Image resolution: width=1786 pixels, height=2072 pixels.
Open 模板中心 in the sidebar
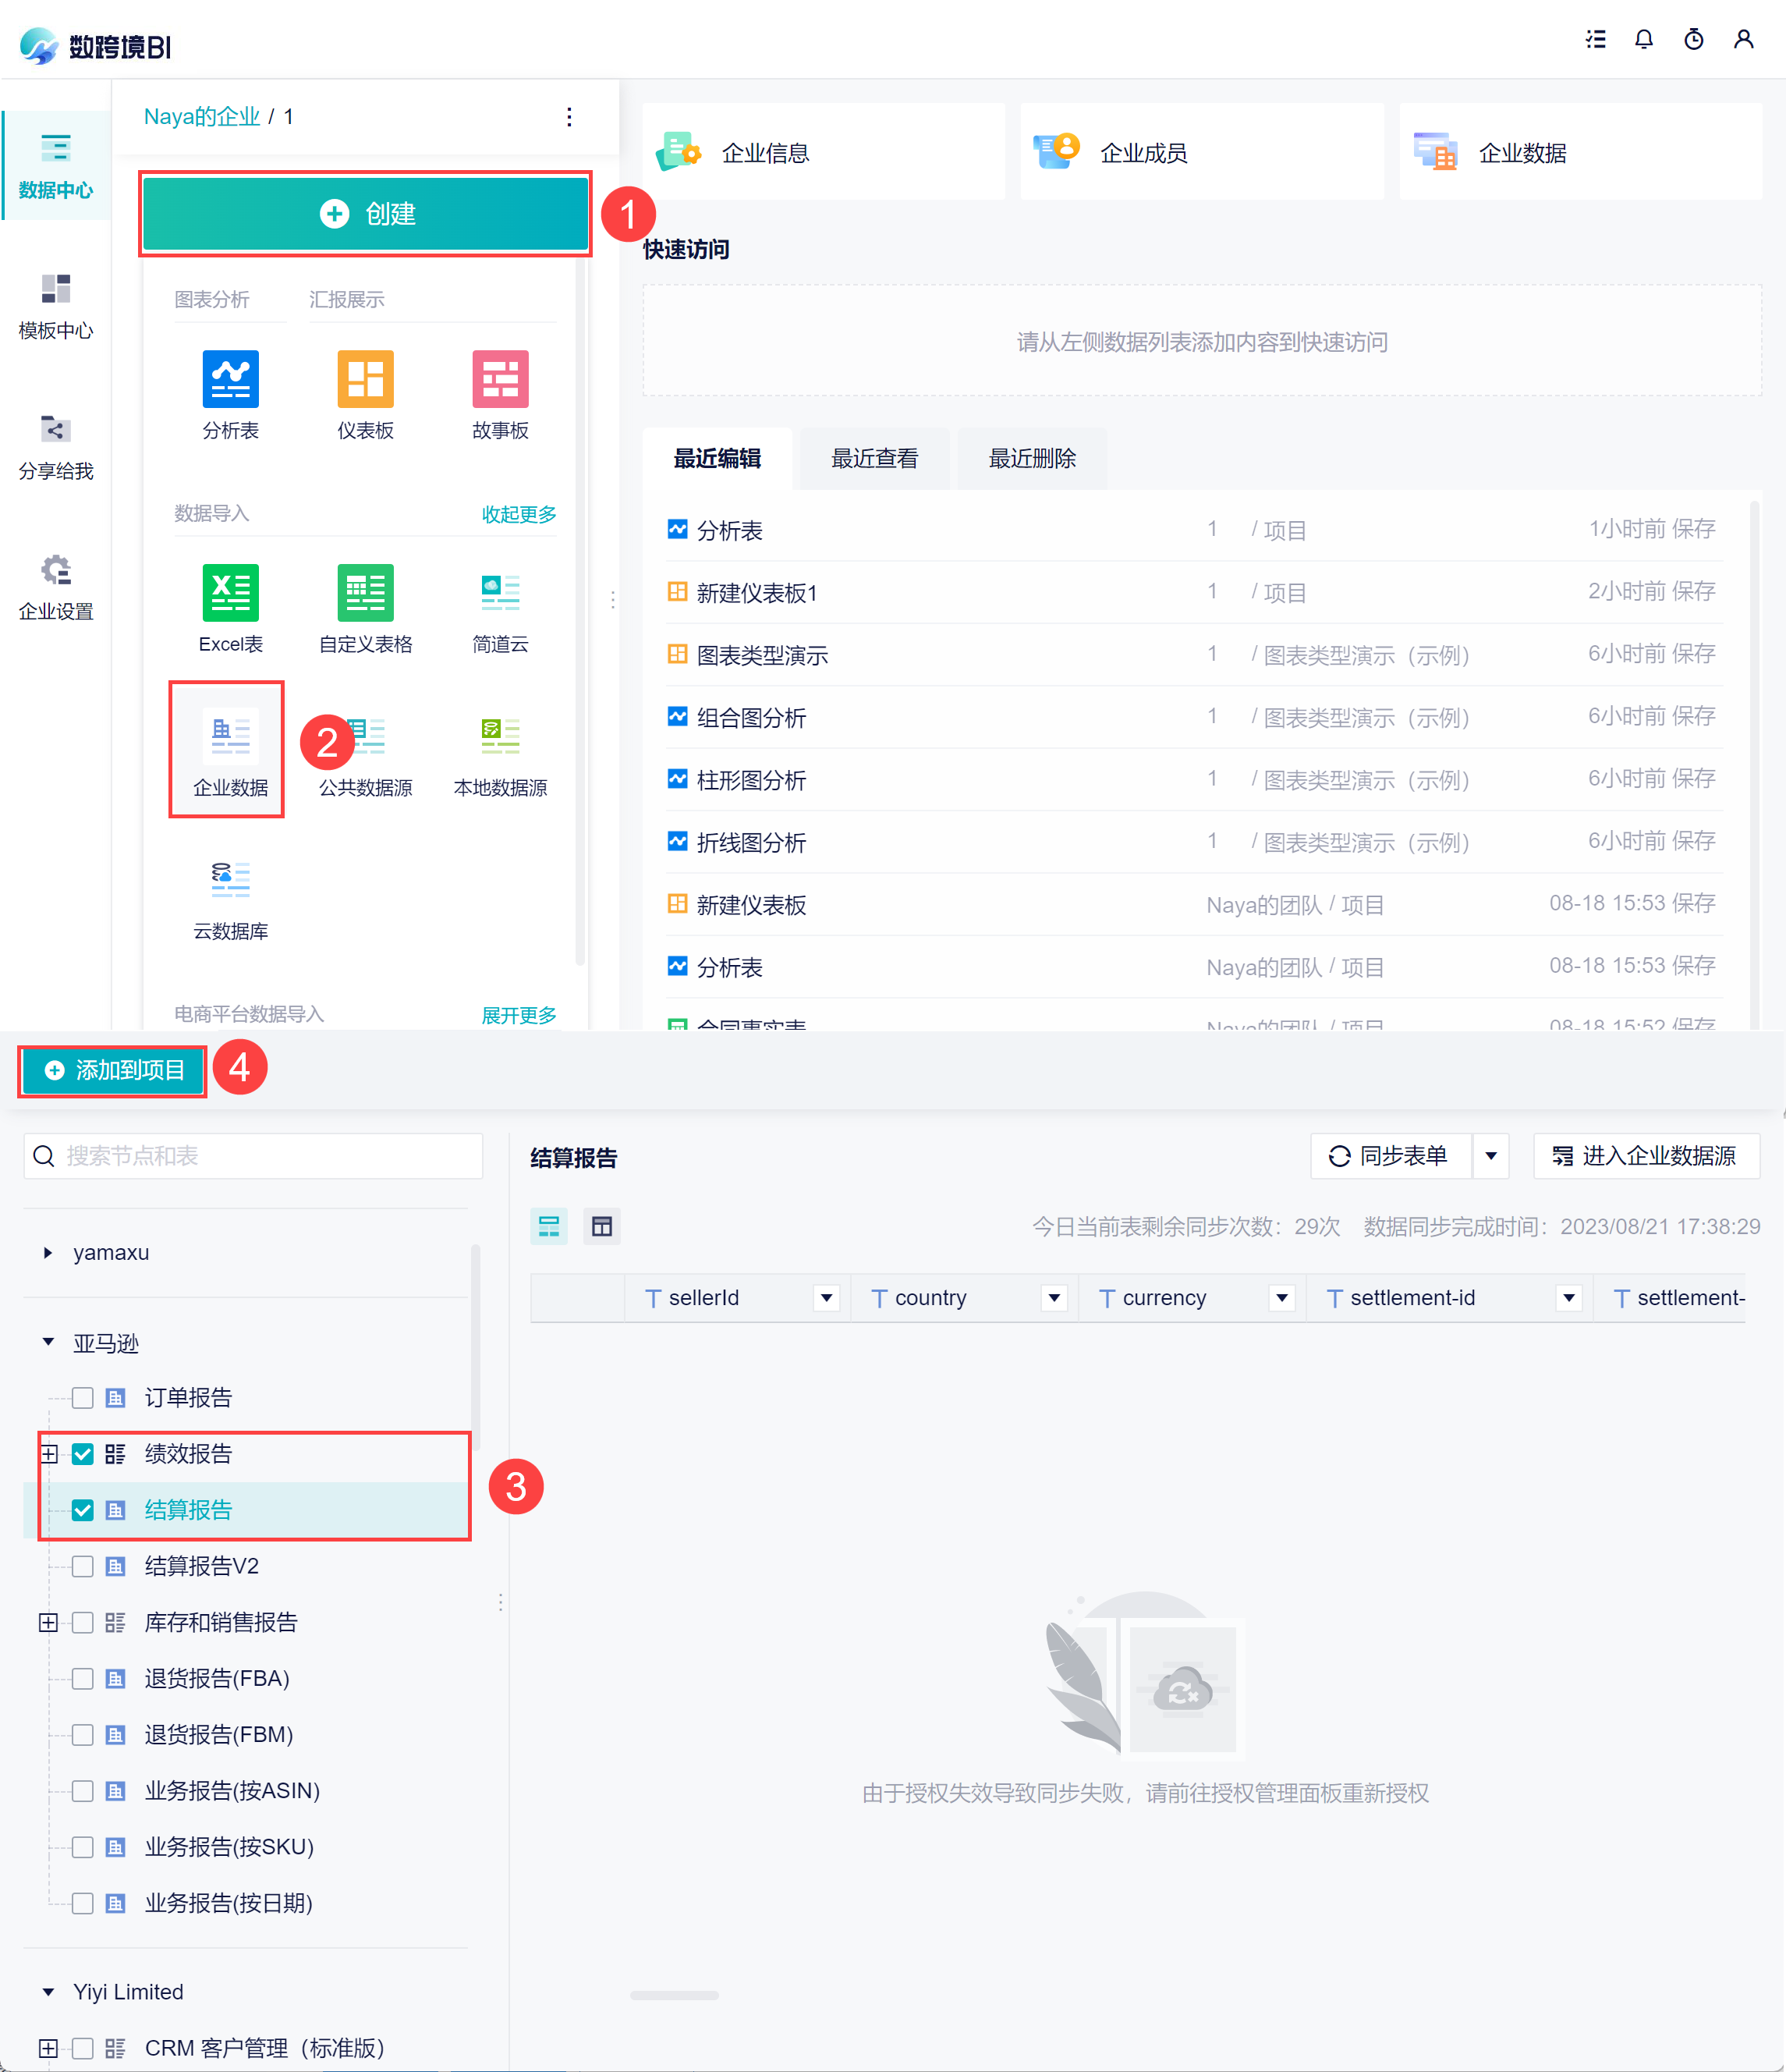(56, 305)
